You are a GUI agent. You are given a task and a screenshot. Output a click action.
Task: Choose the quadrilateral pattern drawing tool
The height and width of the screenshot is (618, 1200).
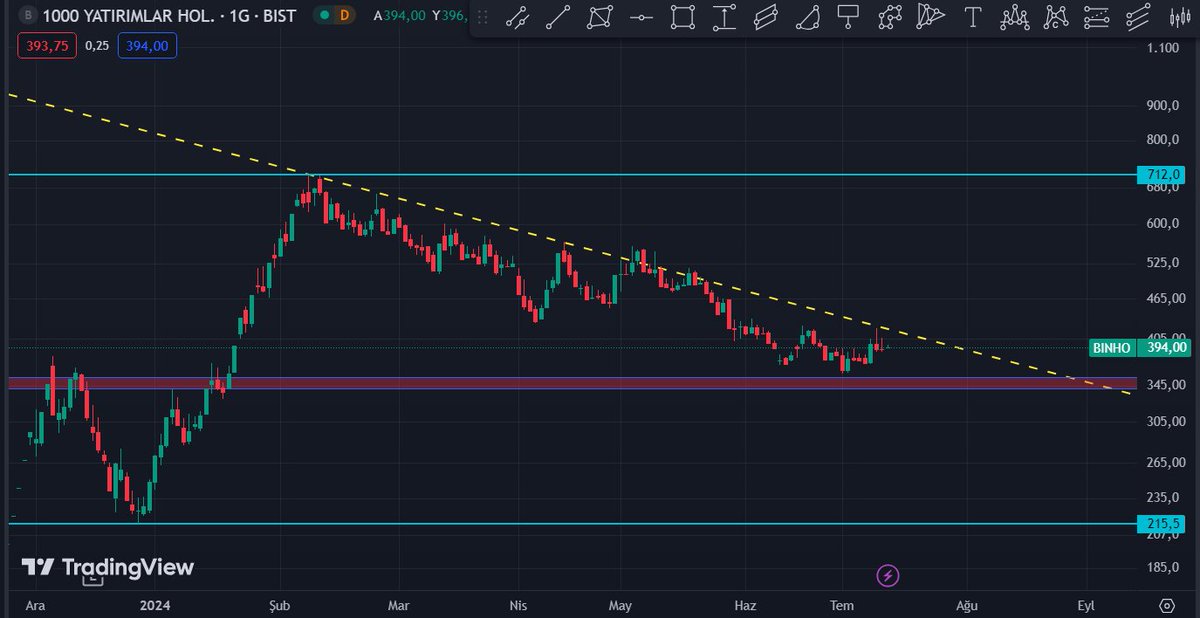(600, 17)
